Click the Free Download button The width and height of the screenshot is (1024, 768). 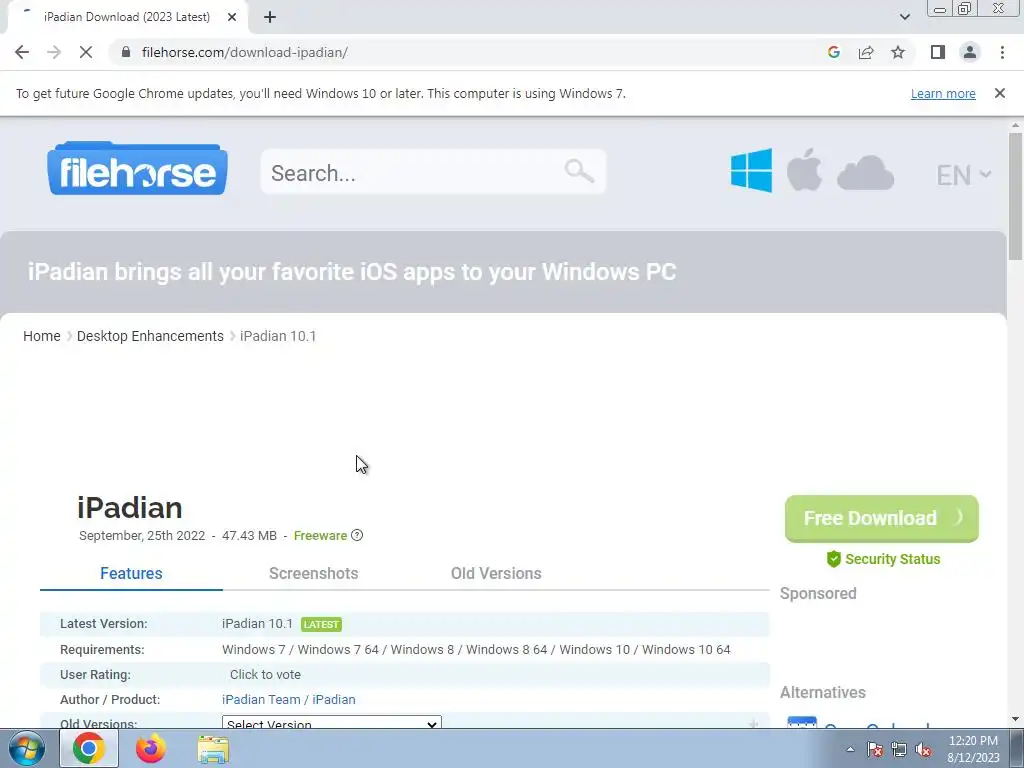882,519
